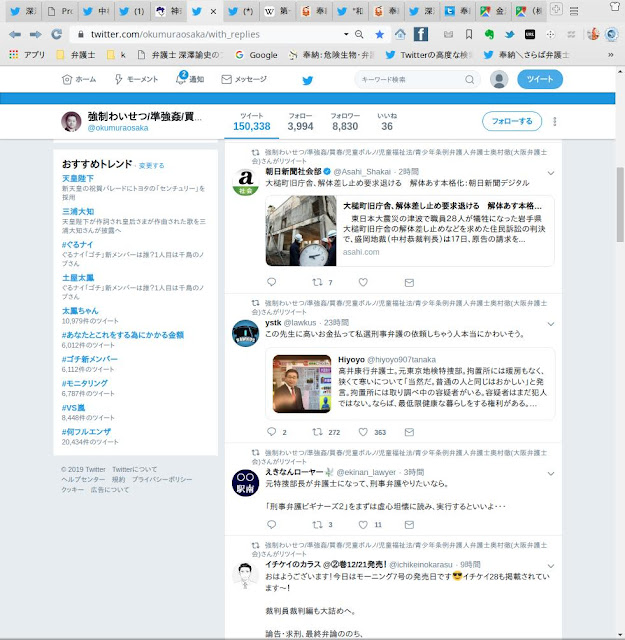Image resolution: width=625 pixels, height=640 pixels.
Task: Open trend 天皇陛下
Action: point(78,178)
